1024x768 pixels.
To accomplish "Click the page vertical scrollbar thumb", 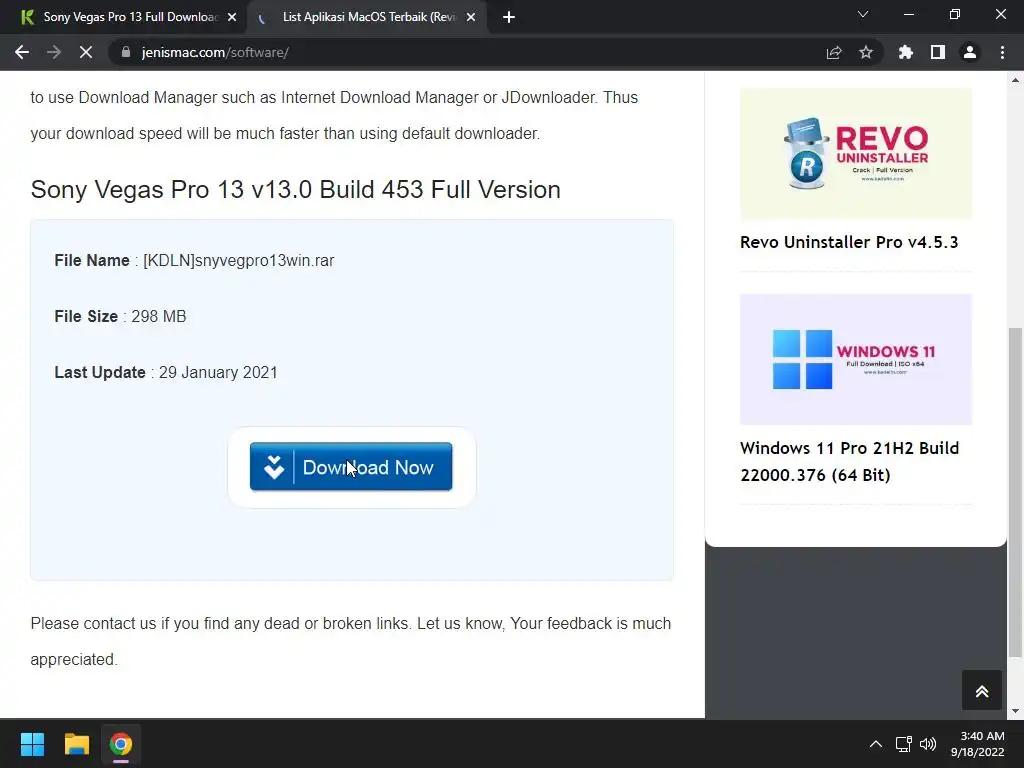I will [1015, 492].
